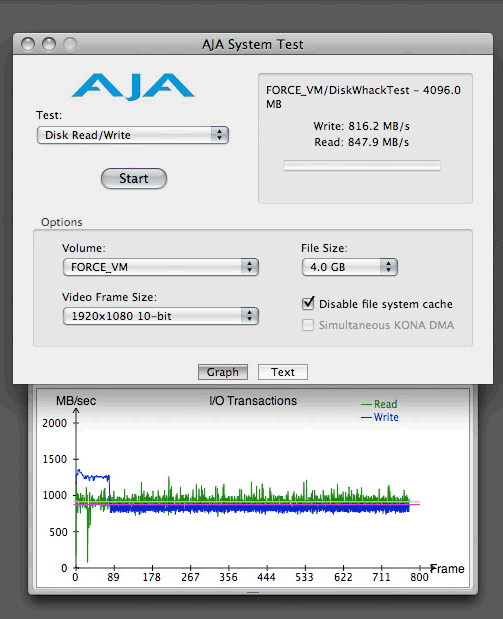Screen dimensions: 503x619
Task: Click frame tick 800 on the graph
Action: [419, 577]
